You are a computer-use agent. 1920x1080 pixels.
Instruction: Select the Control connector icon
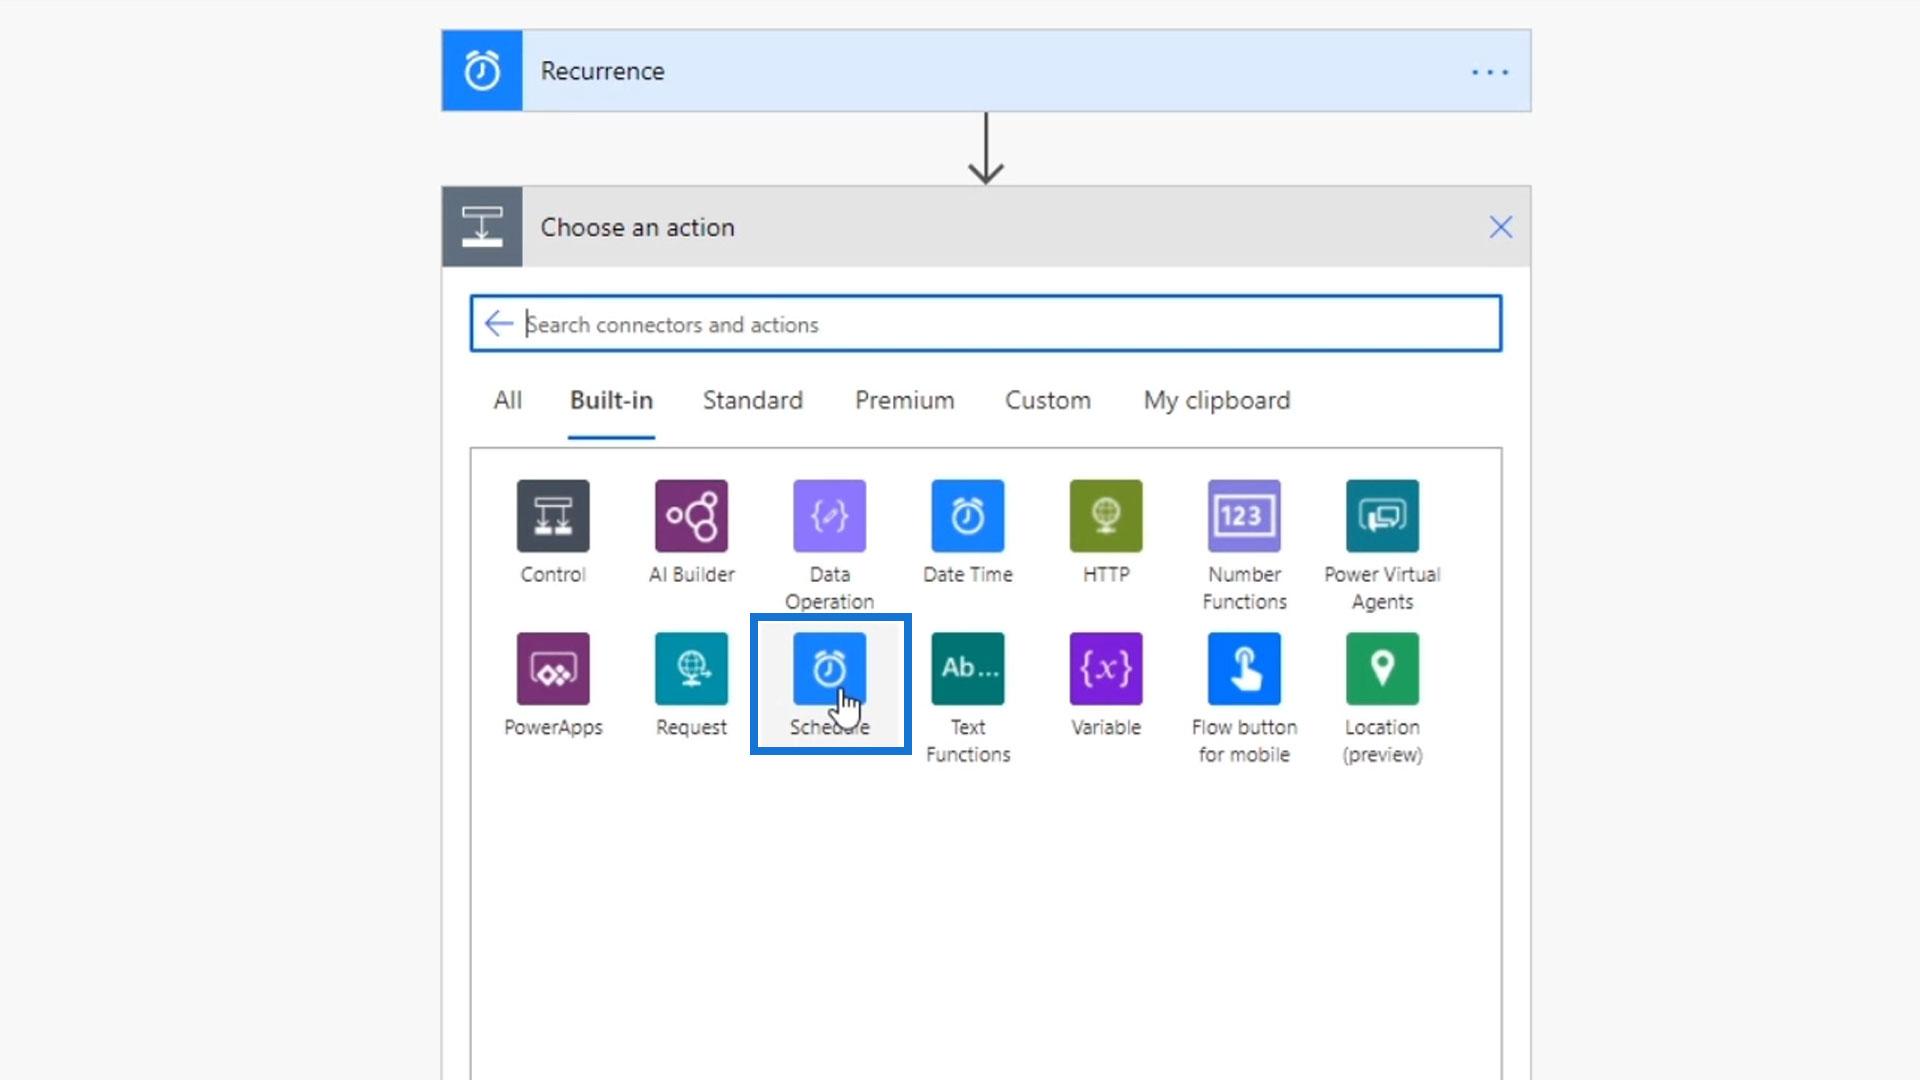[553, 516]
